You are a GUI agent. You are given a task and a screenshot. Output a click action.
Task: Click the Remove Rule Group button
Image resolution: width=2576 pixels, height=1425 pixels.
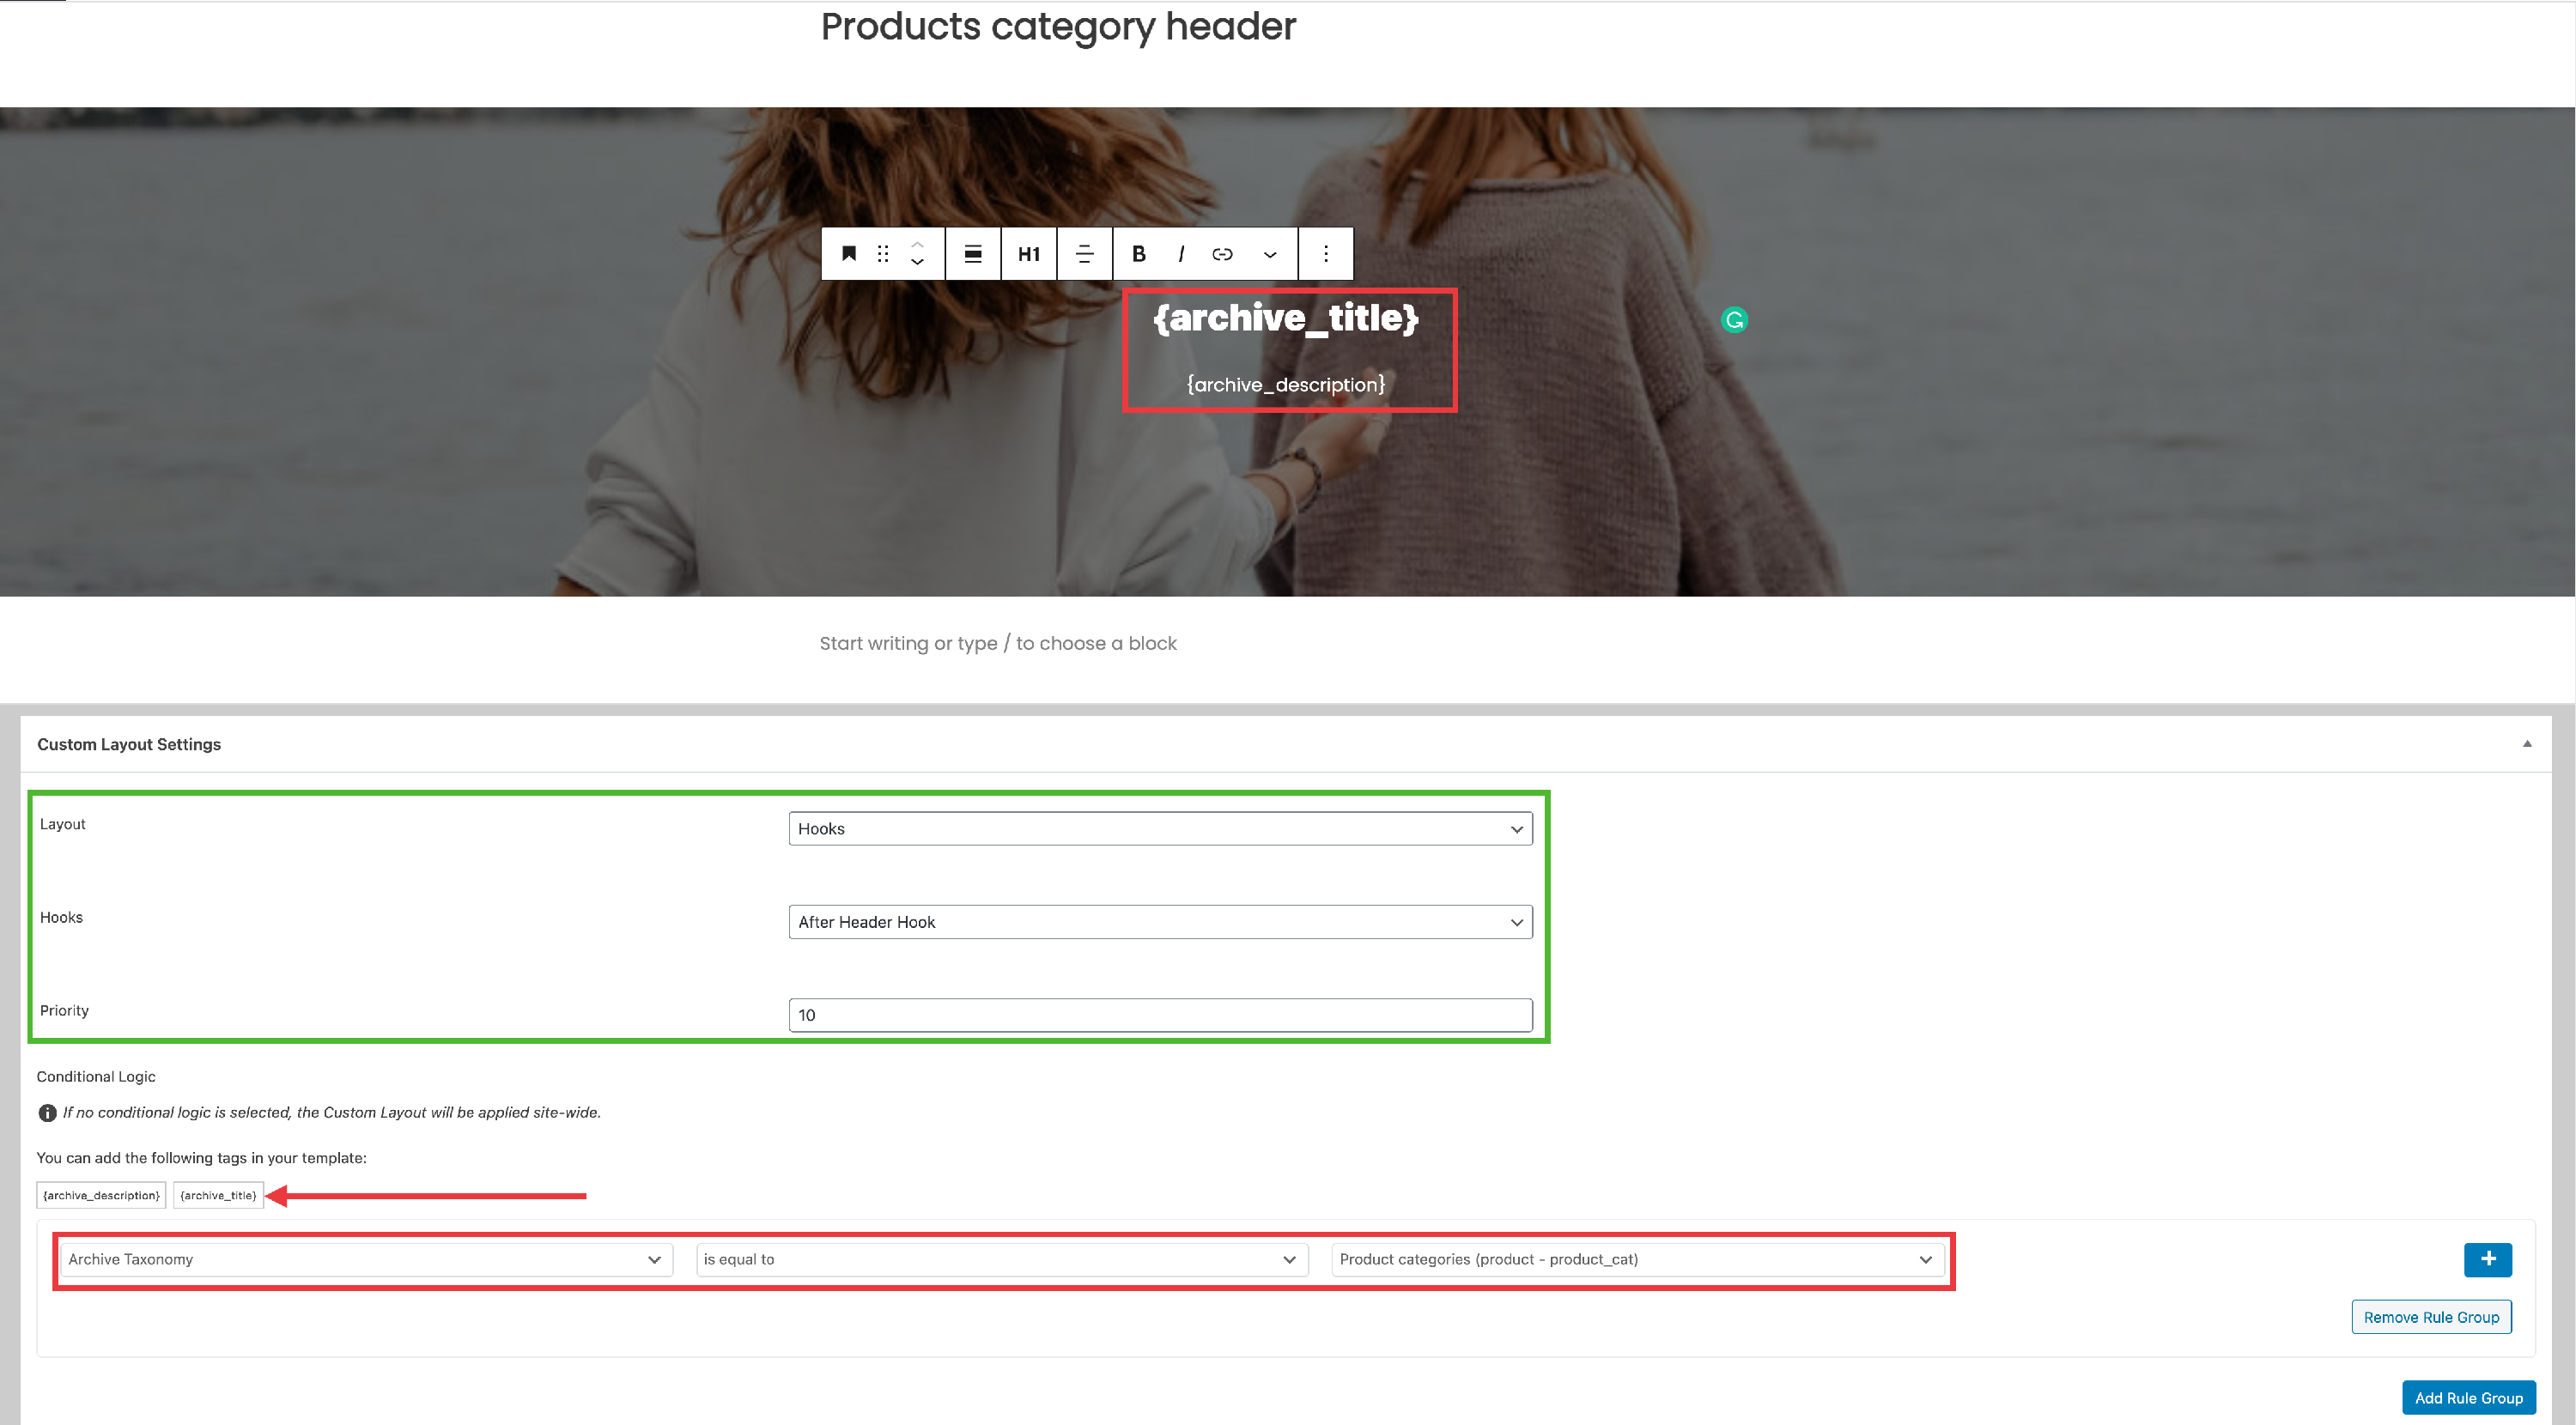tap(2432, 1316)
